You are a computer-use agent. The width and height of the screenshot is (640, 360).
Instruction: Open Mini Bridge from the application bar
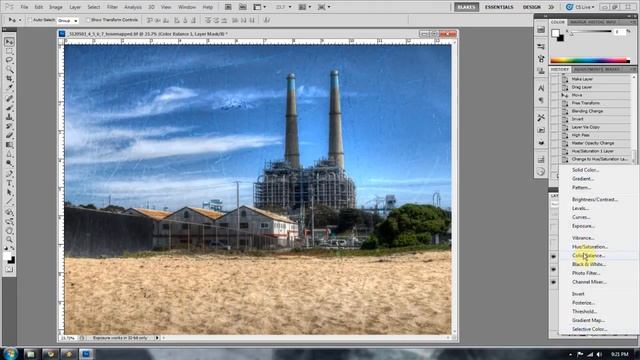pyautogui.click(x=242, y=7)
